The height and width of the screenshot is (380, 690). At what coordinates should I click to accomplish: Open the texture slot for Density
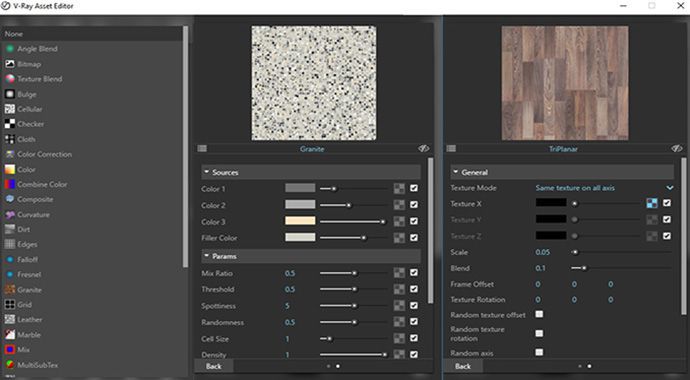(x=399, y=354)
